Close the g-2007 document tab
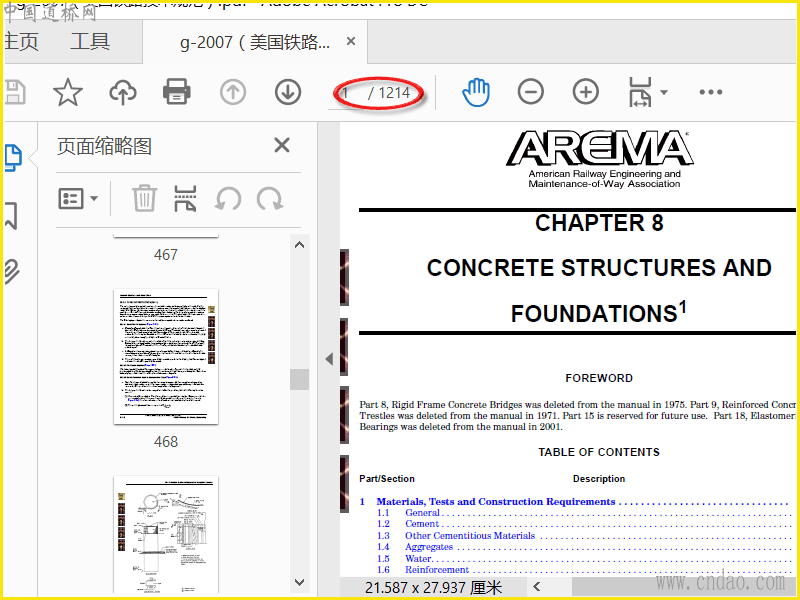This screenshot has height=600, width=800. click(351, 41)
